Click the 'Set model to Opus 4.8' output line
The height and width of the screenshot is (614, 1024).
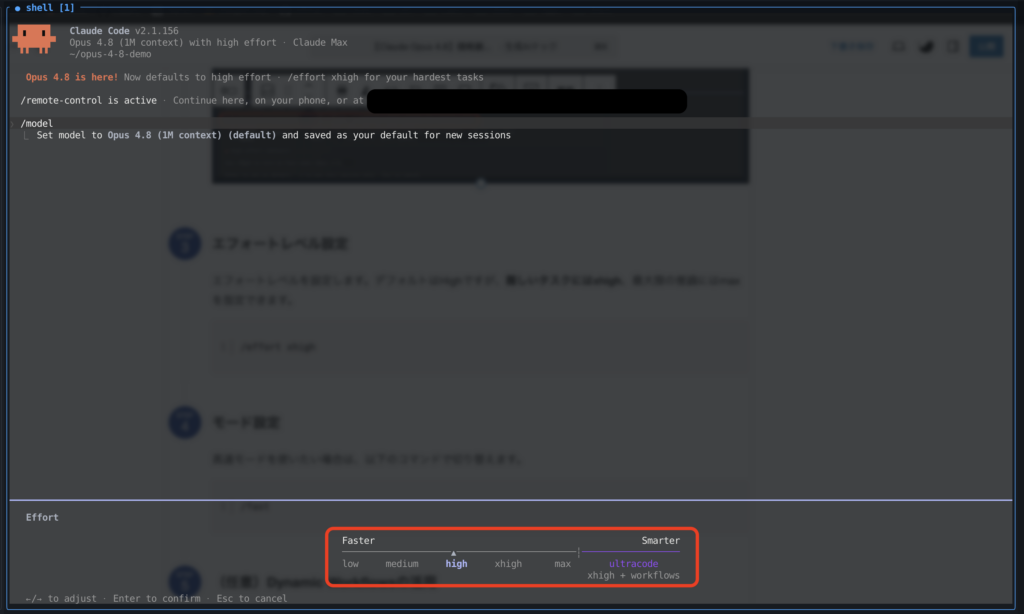[x=274, y=135]
